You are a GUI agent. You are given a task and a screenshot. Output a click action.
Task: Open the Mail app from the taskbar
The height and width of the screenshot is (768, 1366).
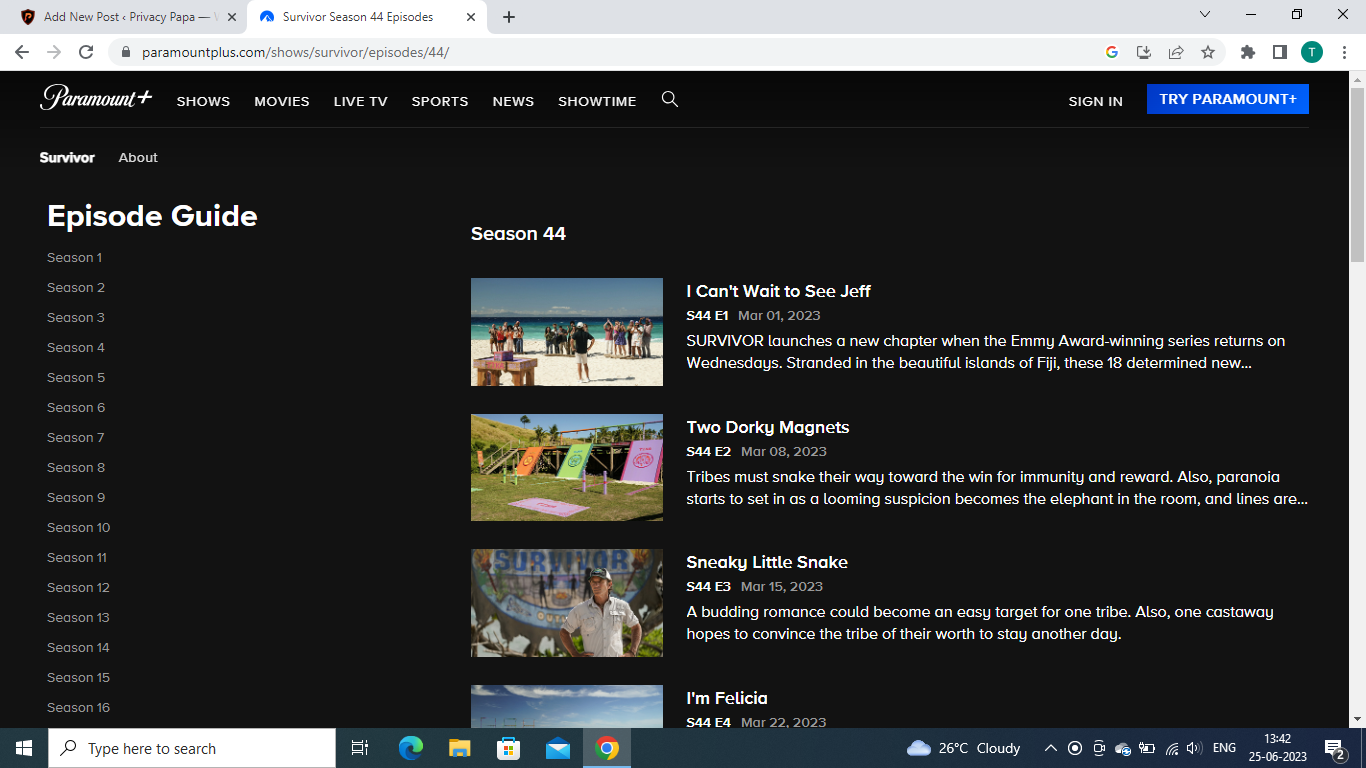[x=557, y=748]
